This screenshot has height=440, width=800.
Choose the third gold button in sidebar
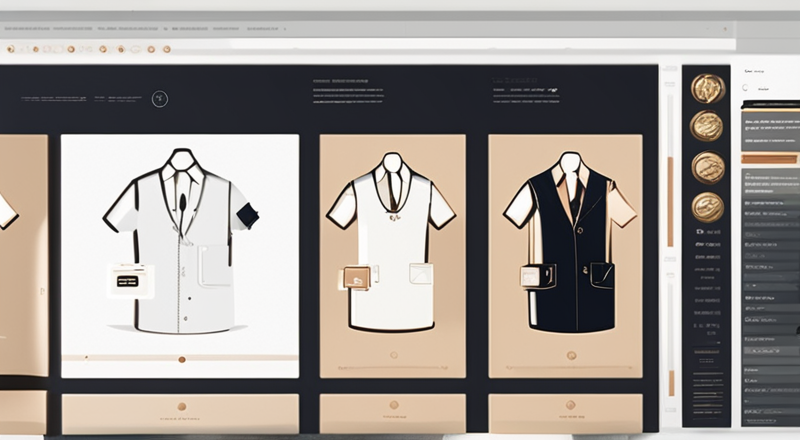click(707, 167)
